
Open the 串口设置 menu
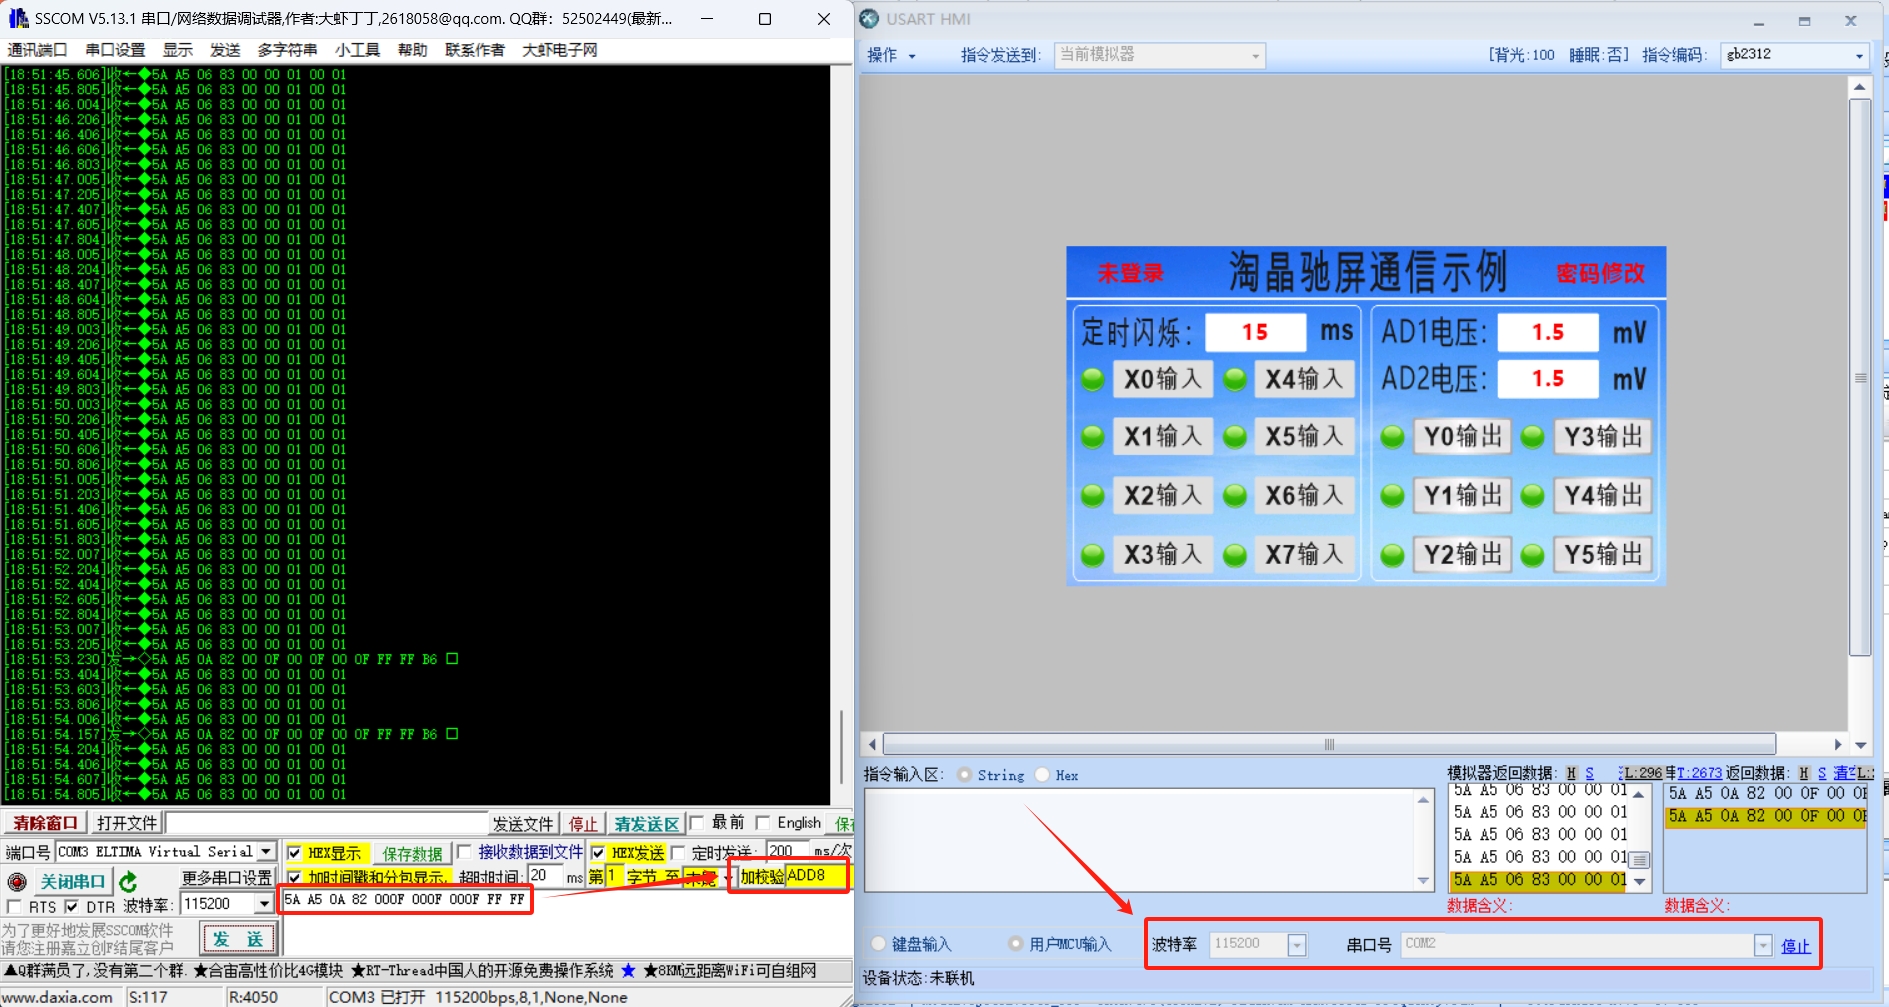pyautogui.click(x=115, y=50)
